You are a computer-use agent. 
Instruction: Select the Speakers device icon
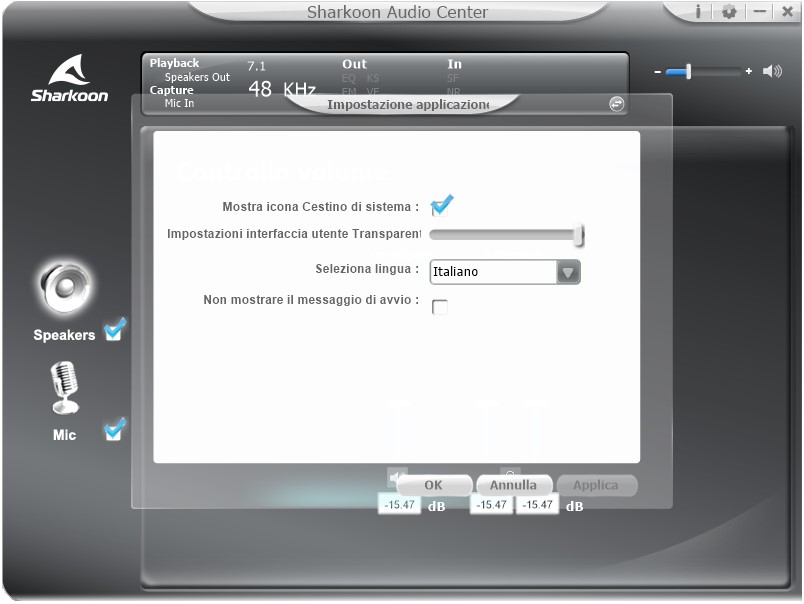(65, 288)
